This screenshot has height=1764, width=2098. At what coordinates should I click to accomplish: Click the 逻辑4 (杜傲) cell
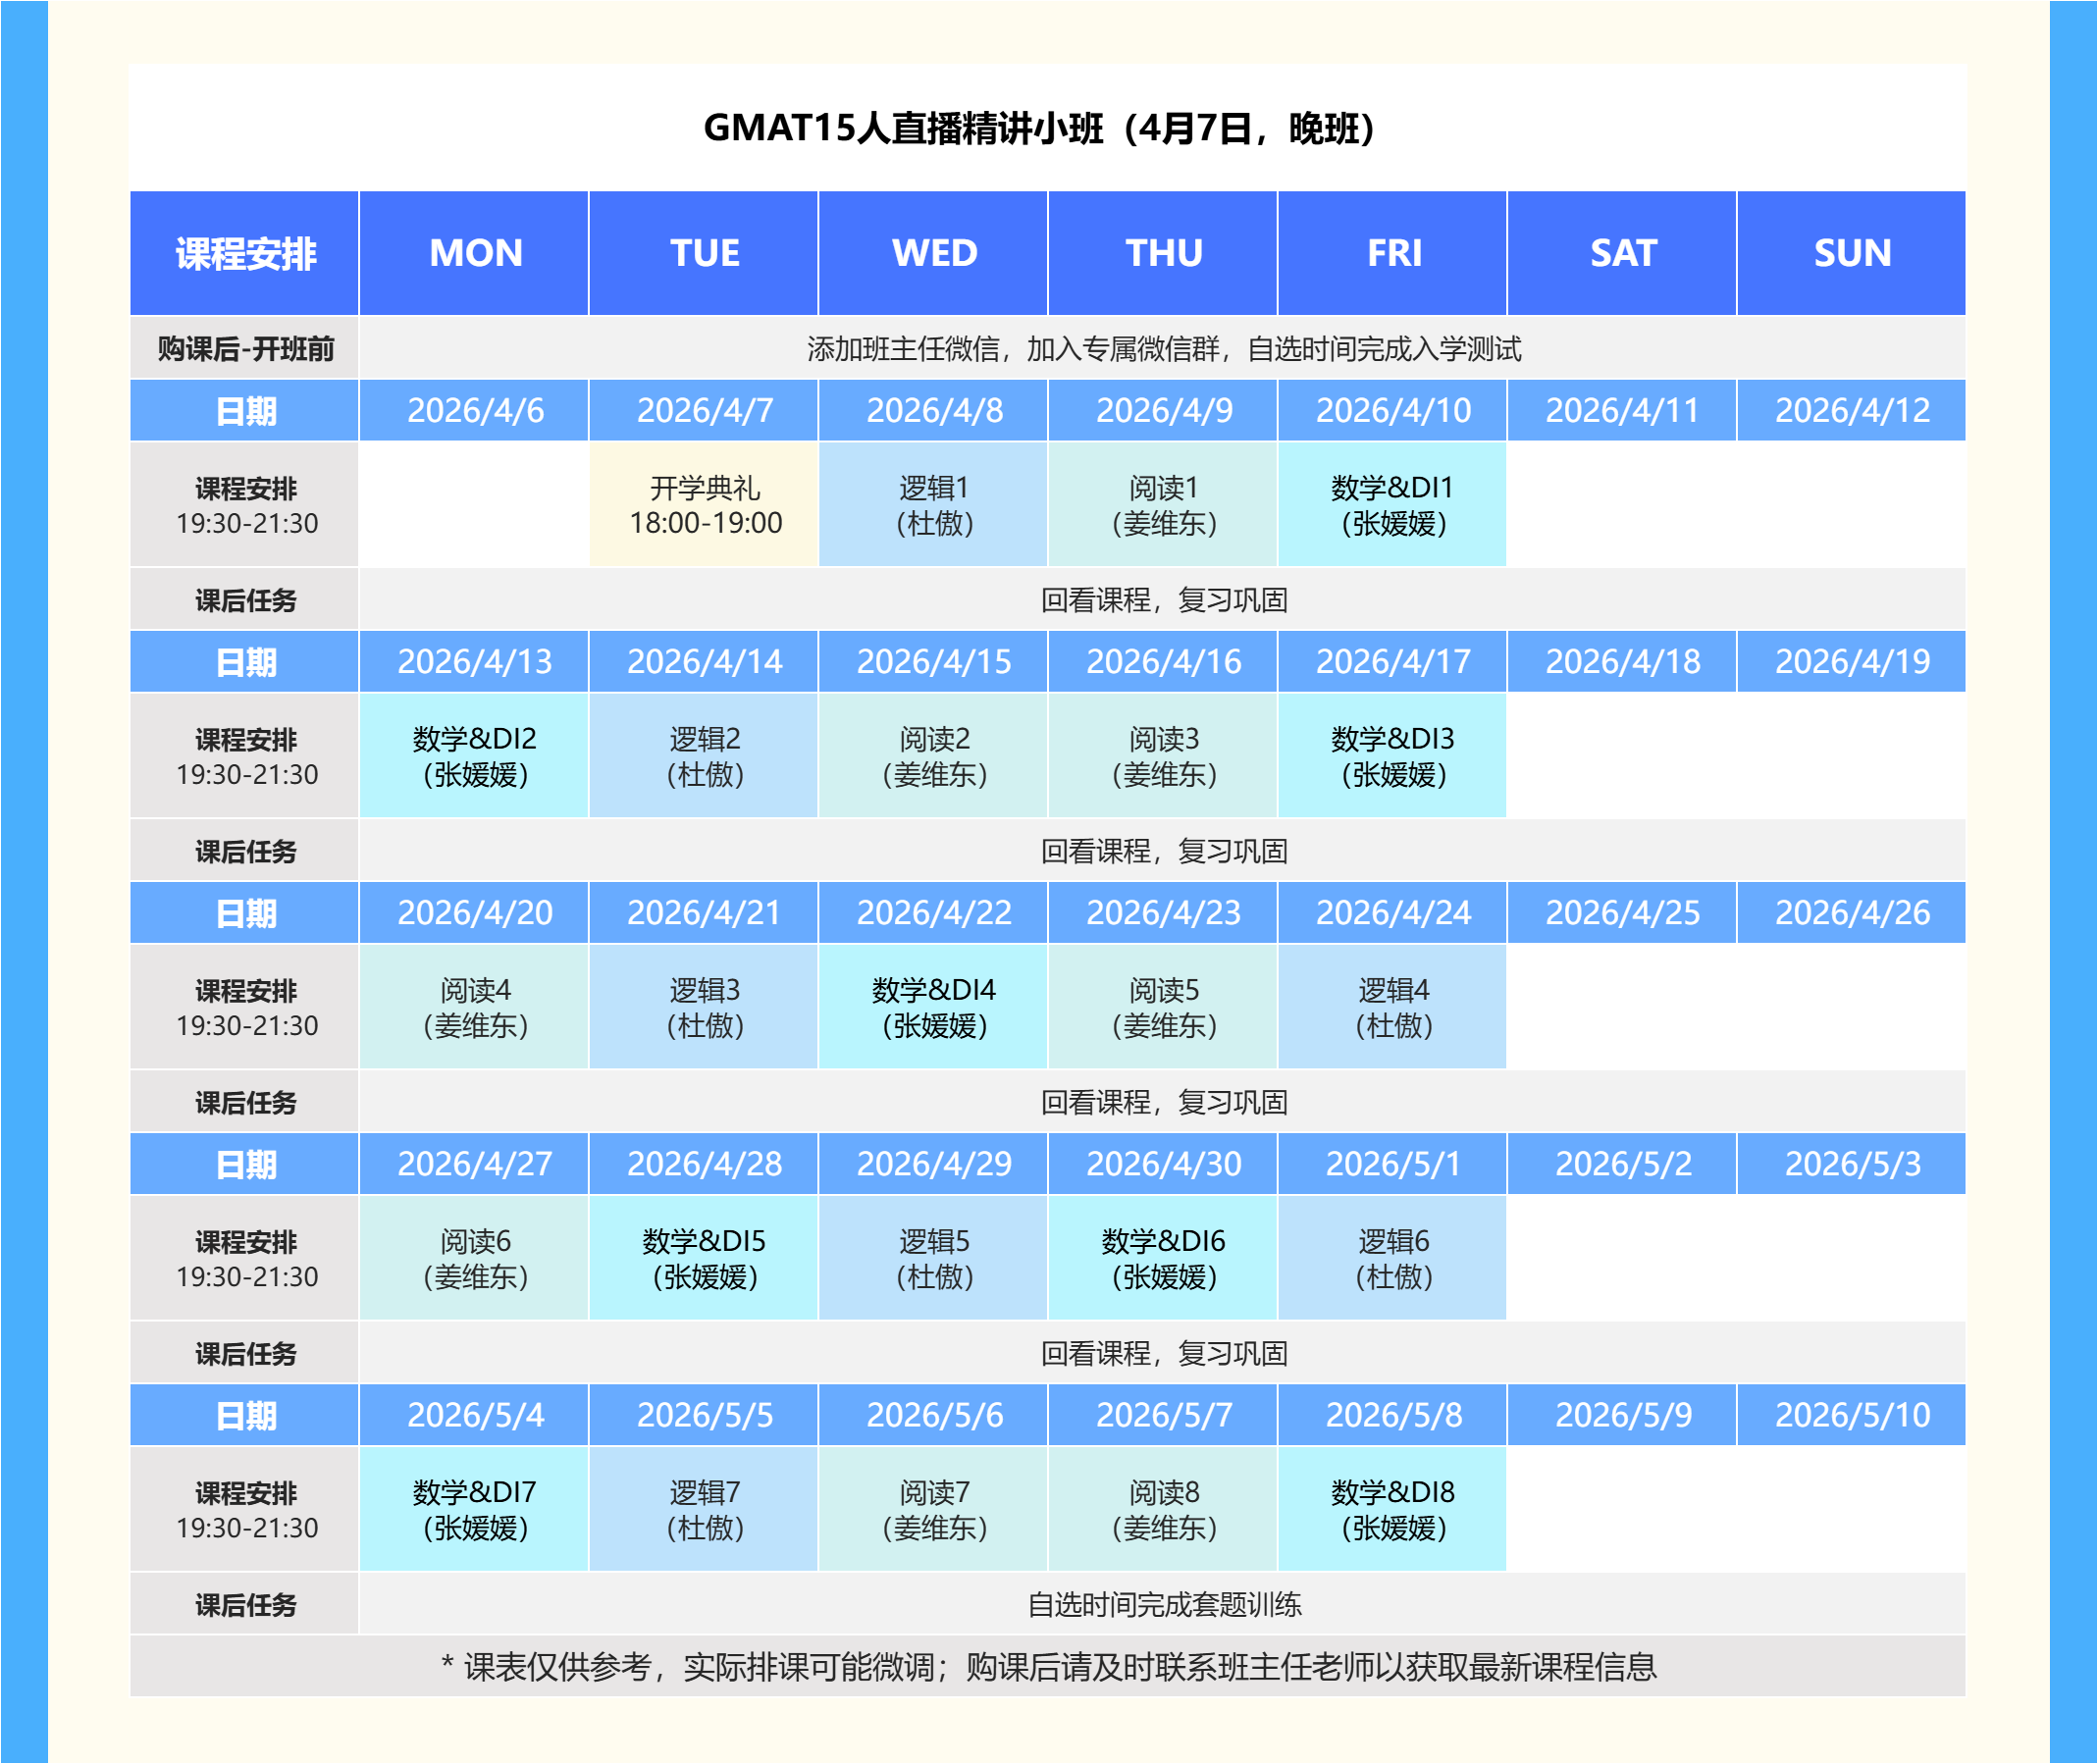coord(1392,1007)
